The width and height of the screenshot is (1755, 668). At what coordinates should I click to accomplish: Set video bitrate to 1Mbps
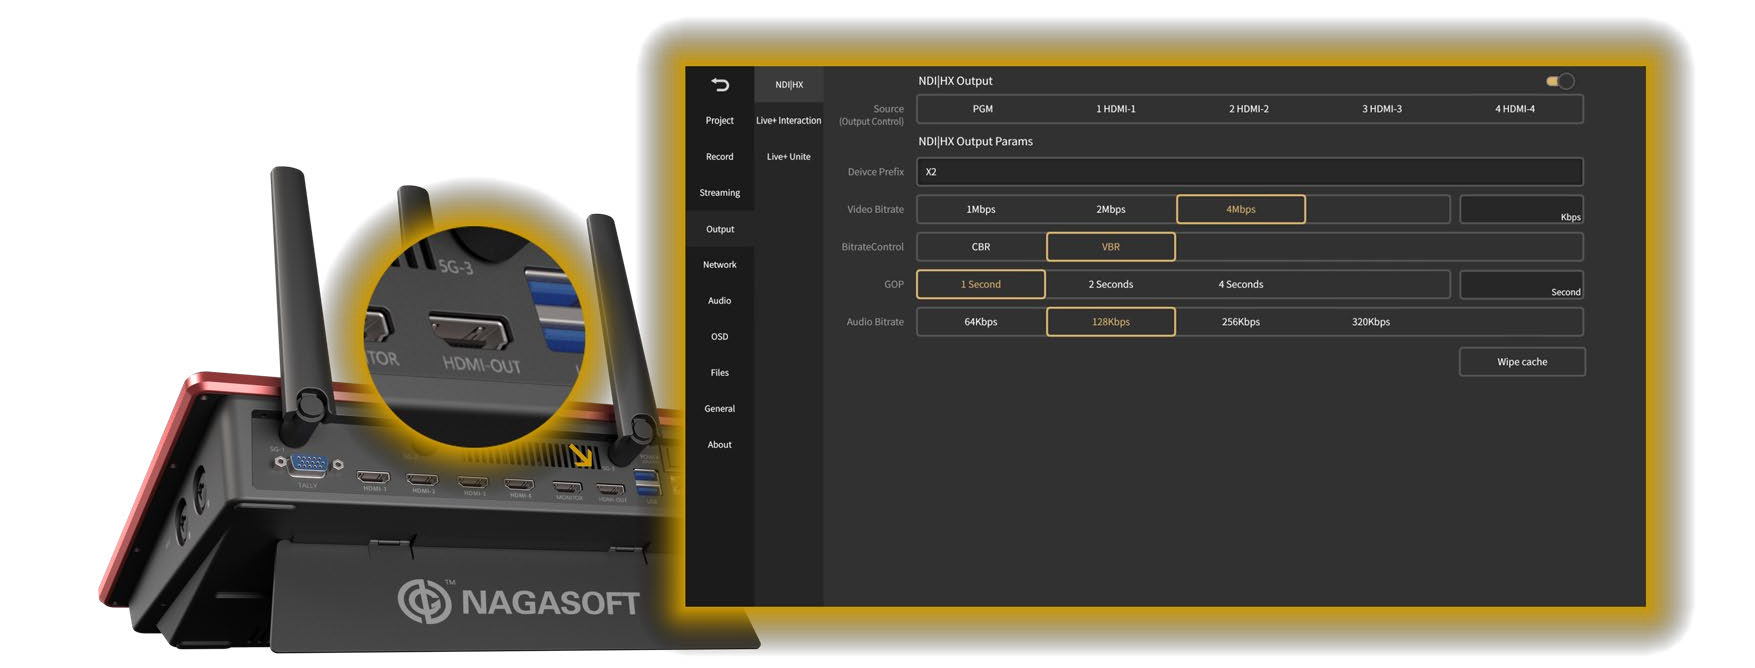coord(981,209)
